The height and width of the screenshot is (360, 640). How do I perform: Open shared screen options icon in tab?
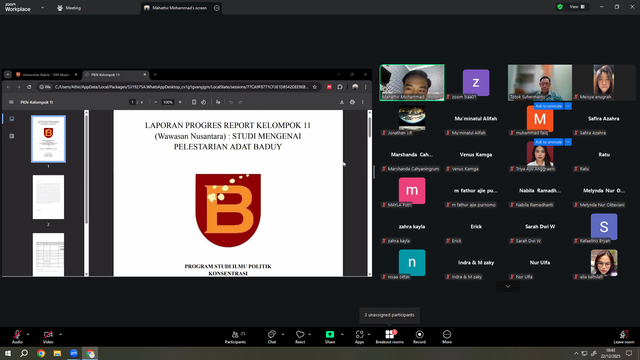pos(217,8)
